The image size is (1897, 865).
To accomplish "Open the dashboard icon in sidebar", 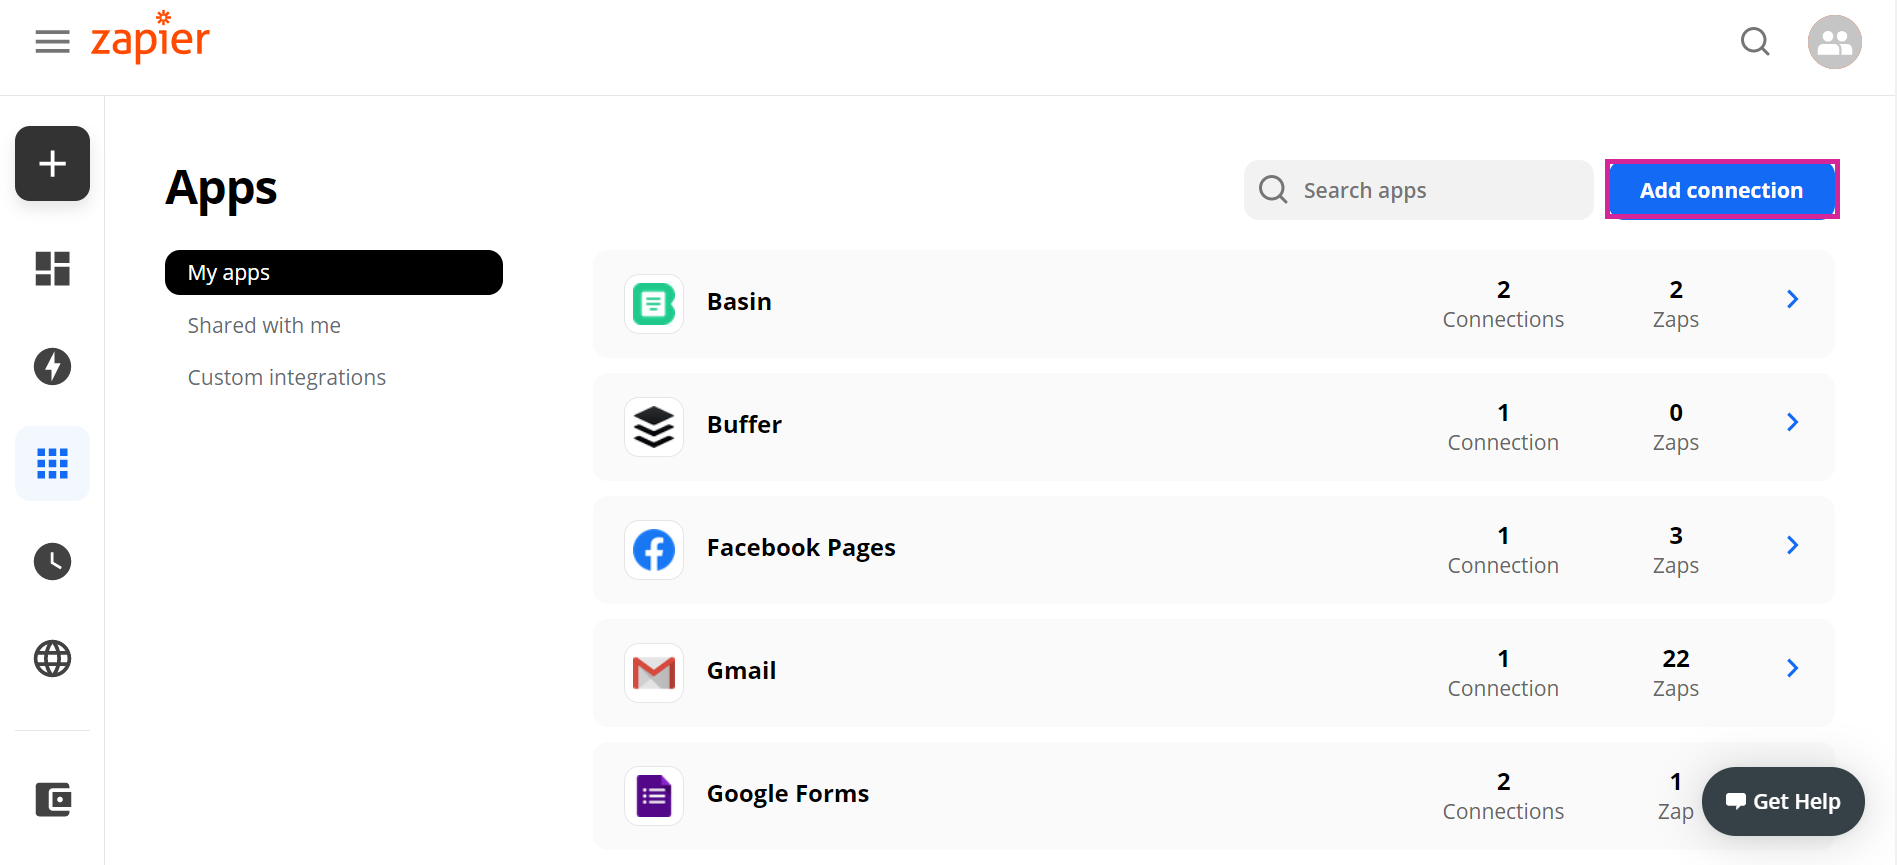I will (x=52, y=268).
